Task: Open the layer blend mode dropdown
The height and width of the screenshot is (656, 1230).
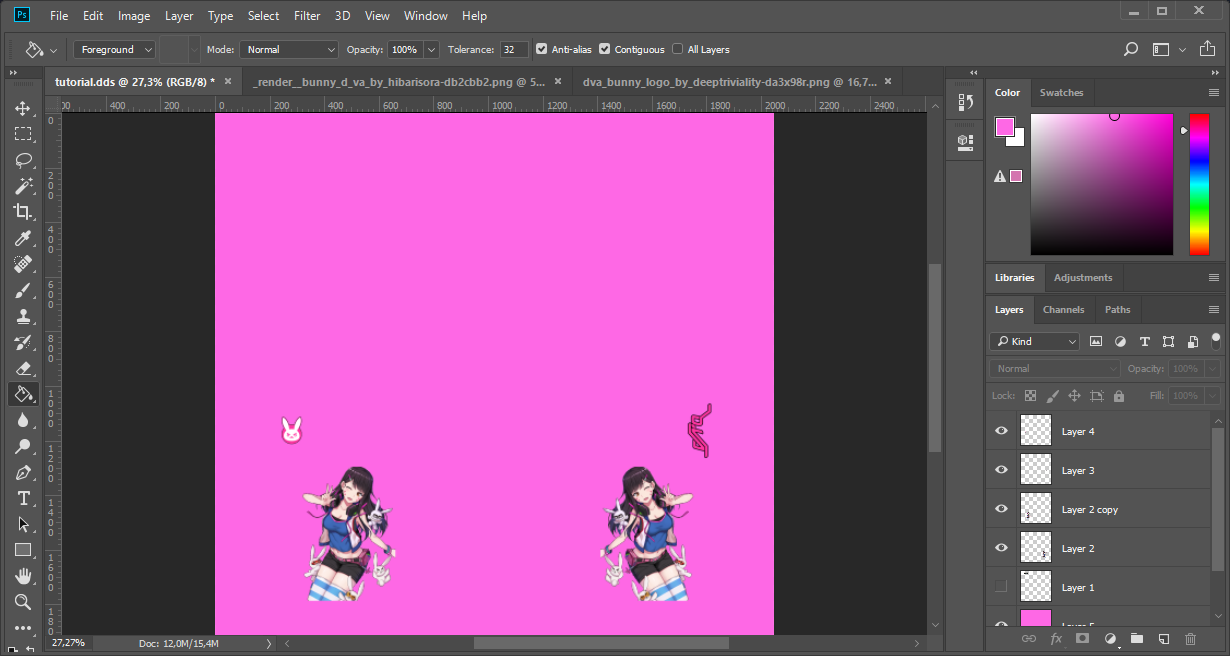Action: tap(1055, 368)
